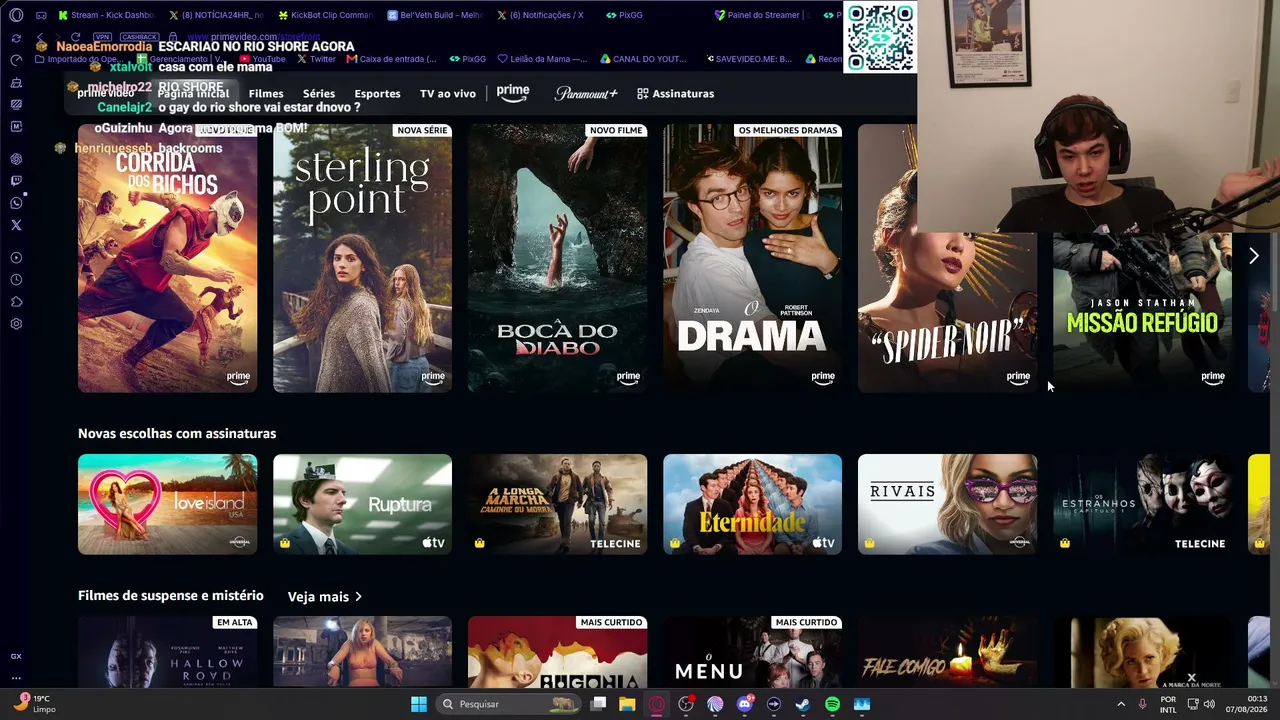The height and width of the screenshot is (720, 1280).
Task: Open Task View on the taskbar
Action: [598, 704]
